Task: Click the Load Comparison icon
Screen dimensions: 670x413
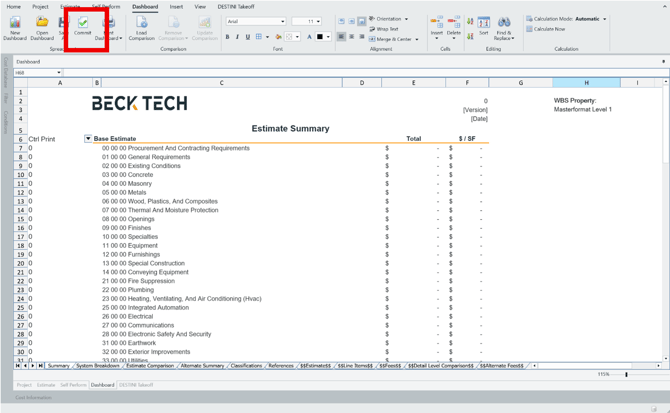Action: 141,22
